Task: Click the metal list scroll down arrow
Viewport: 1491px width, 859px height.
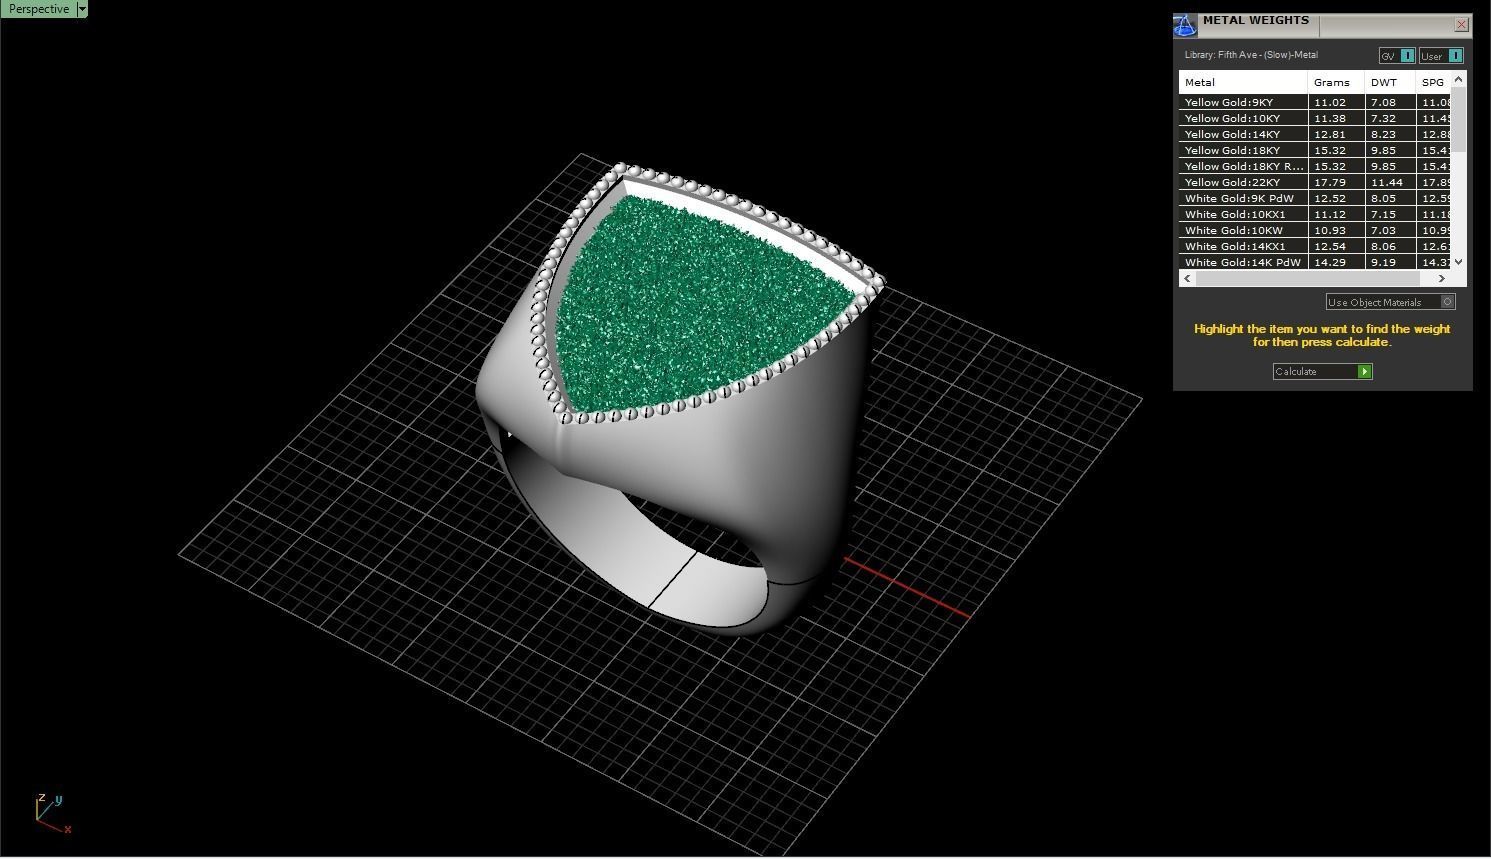Action: point(1459,262)
